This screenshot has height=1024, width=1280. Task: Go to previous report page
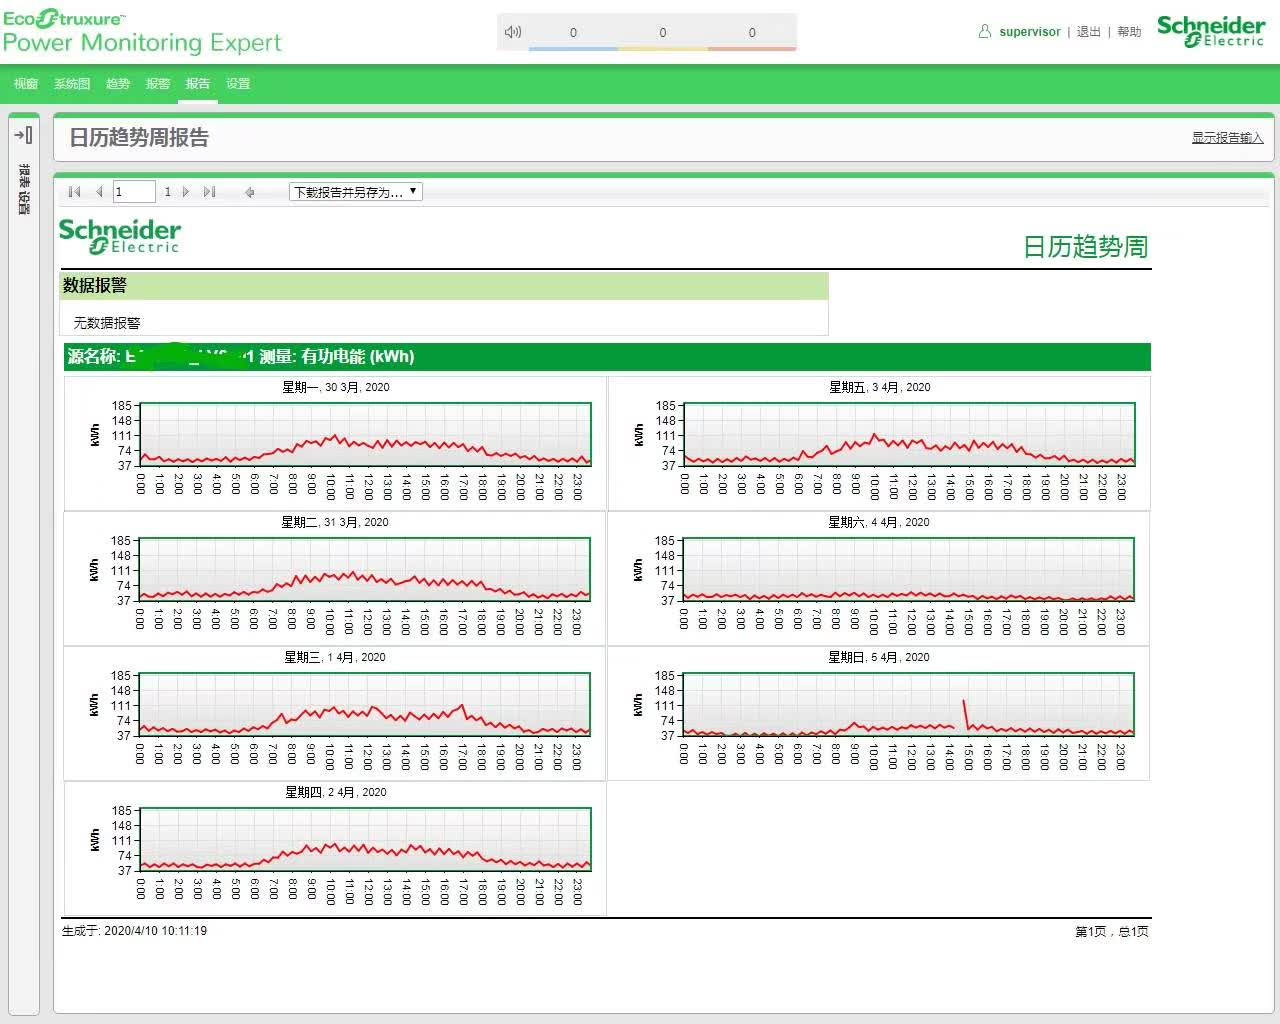coord(99,192)
